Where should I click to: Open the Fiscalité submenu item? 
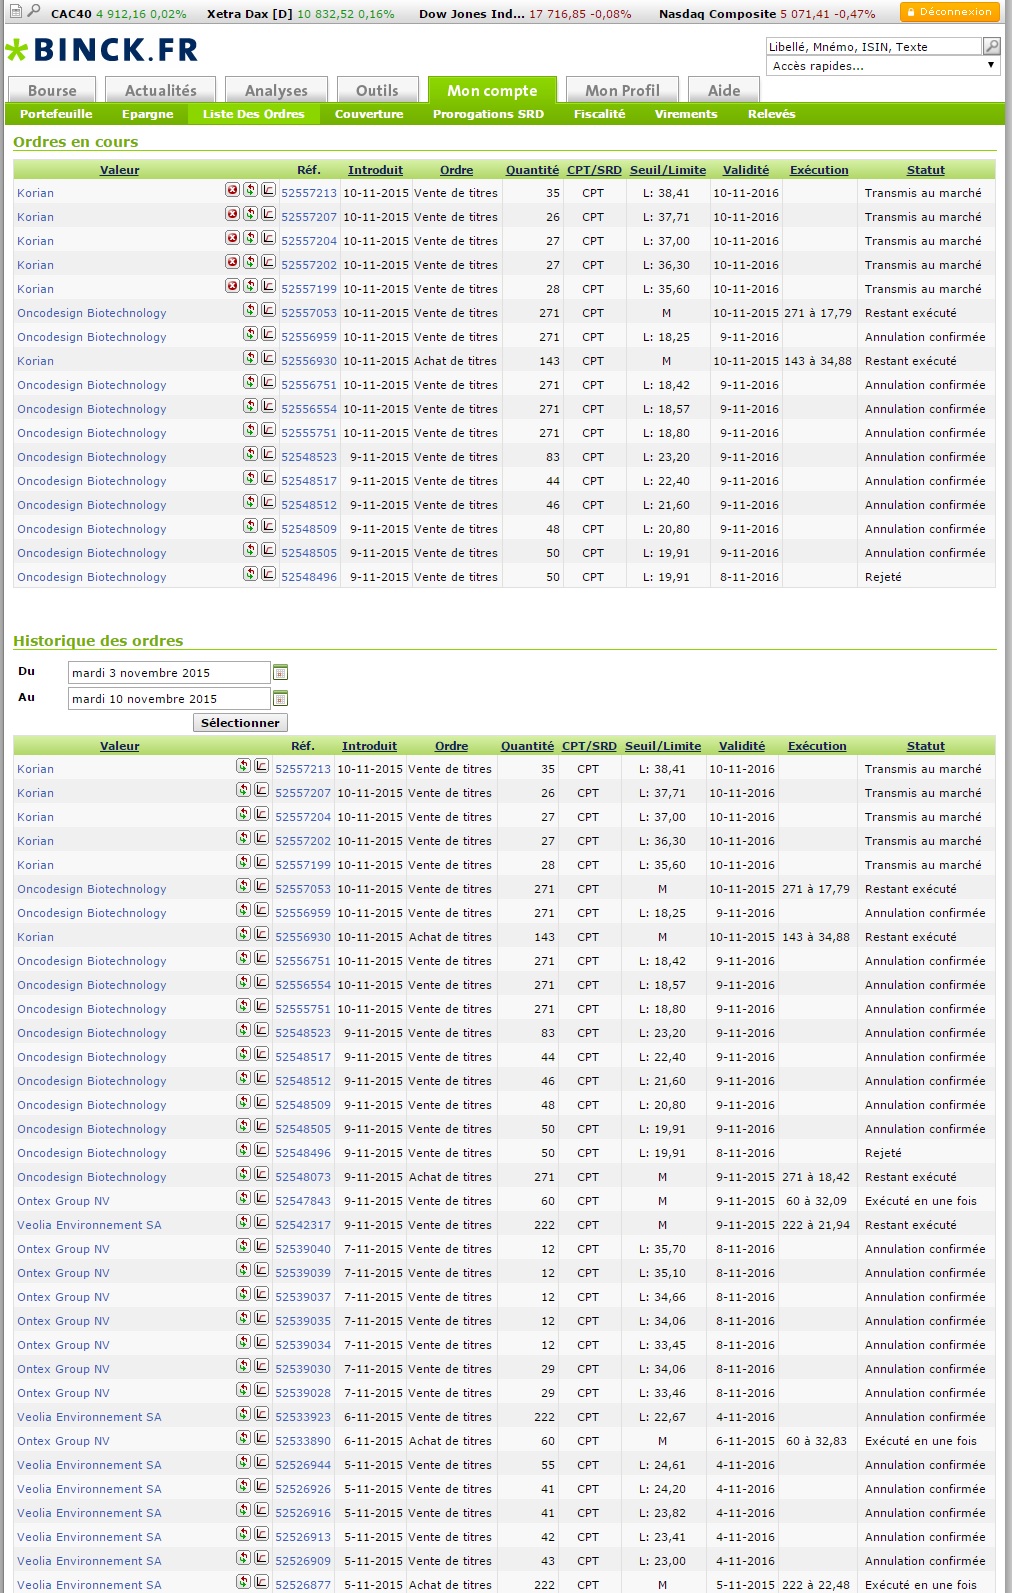tap(599, 114)
